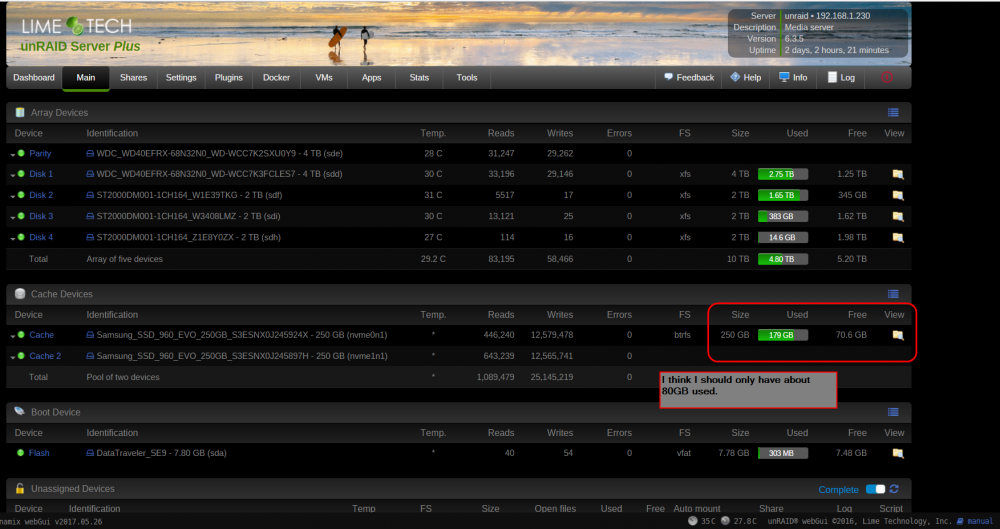The width and height of the screenshot is (1000, 529).
Task: Open the system Log
Action: 841,77
